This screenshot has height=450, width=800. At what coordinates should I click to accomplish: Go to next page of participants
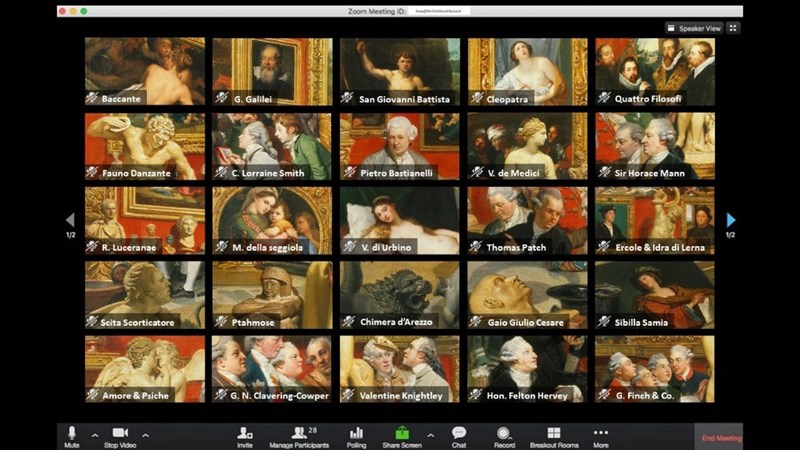[731, 220]
